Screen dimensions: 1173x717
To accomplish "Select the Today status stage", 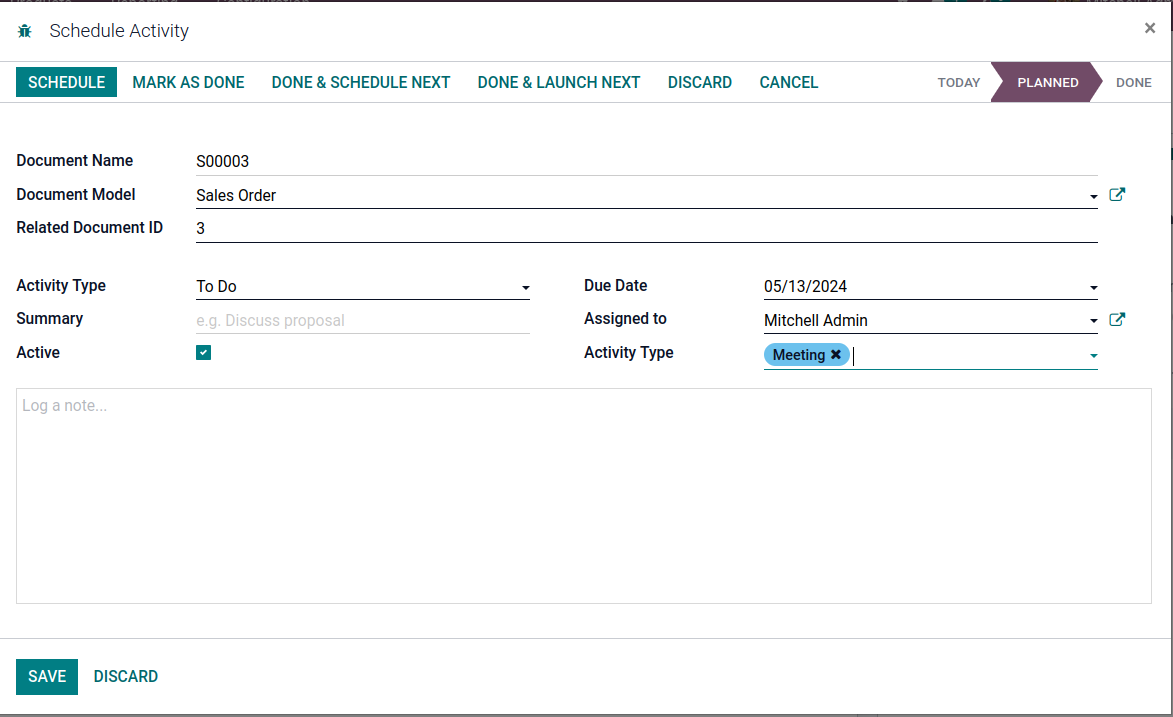I will click(958, 83).
